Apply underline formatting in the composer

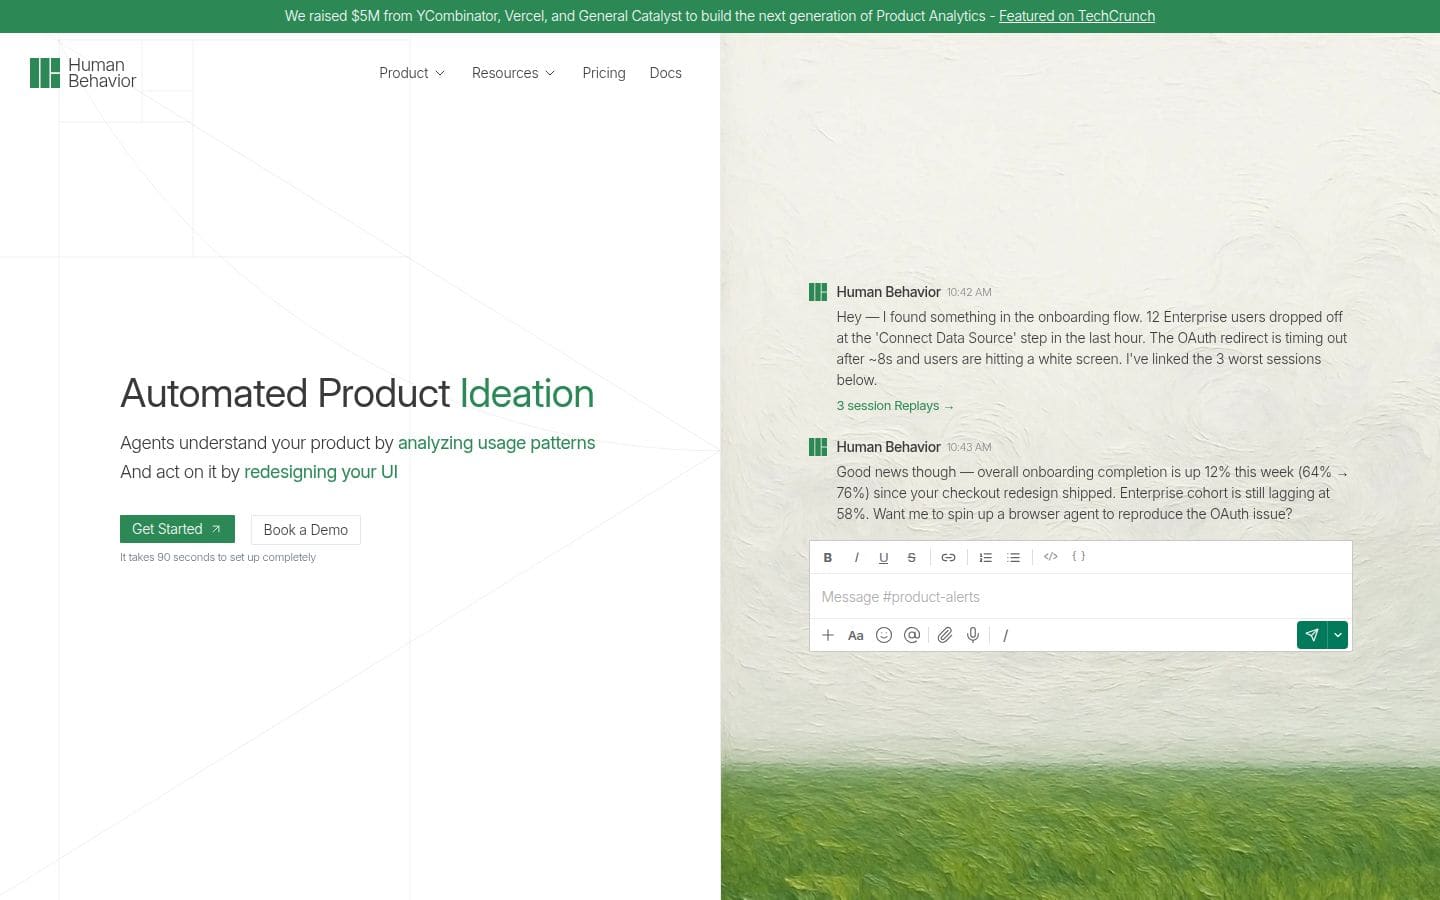(x=883, y=557)
